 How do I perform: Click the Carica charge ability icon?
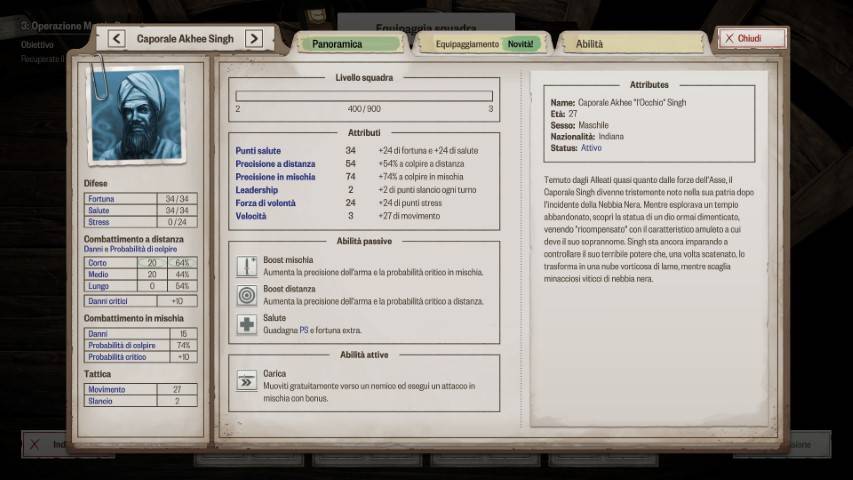246,381
